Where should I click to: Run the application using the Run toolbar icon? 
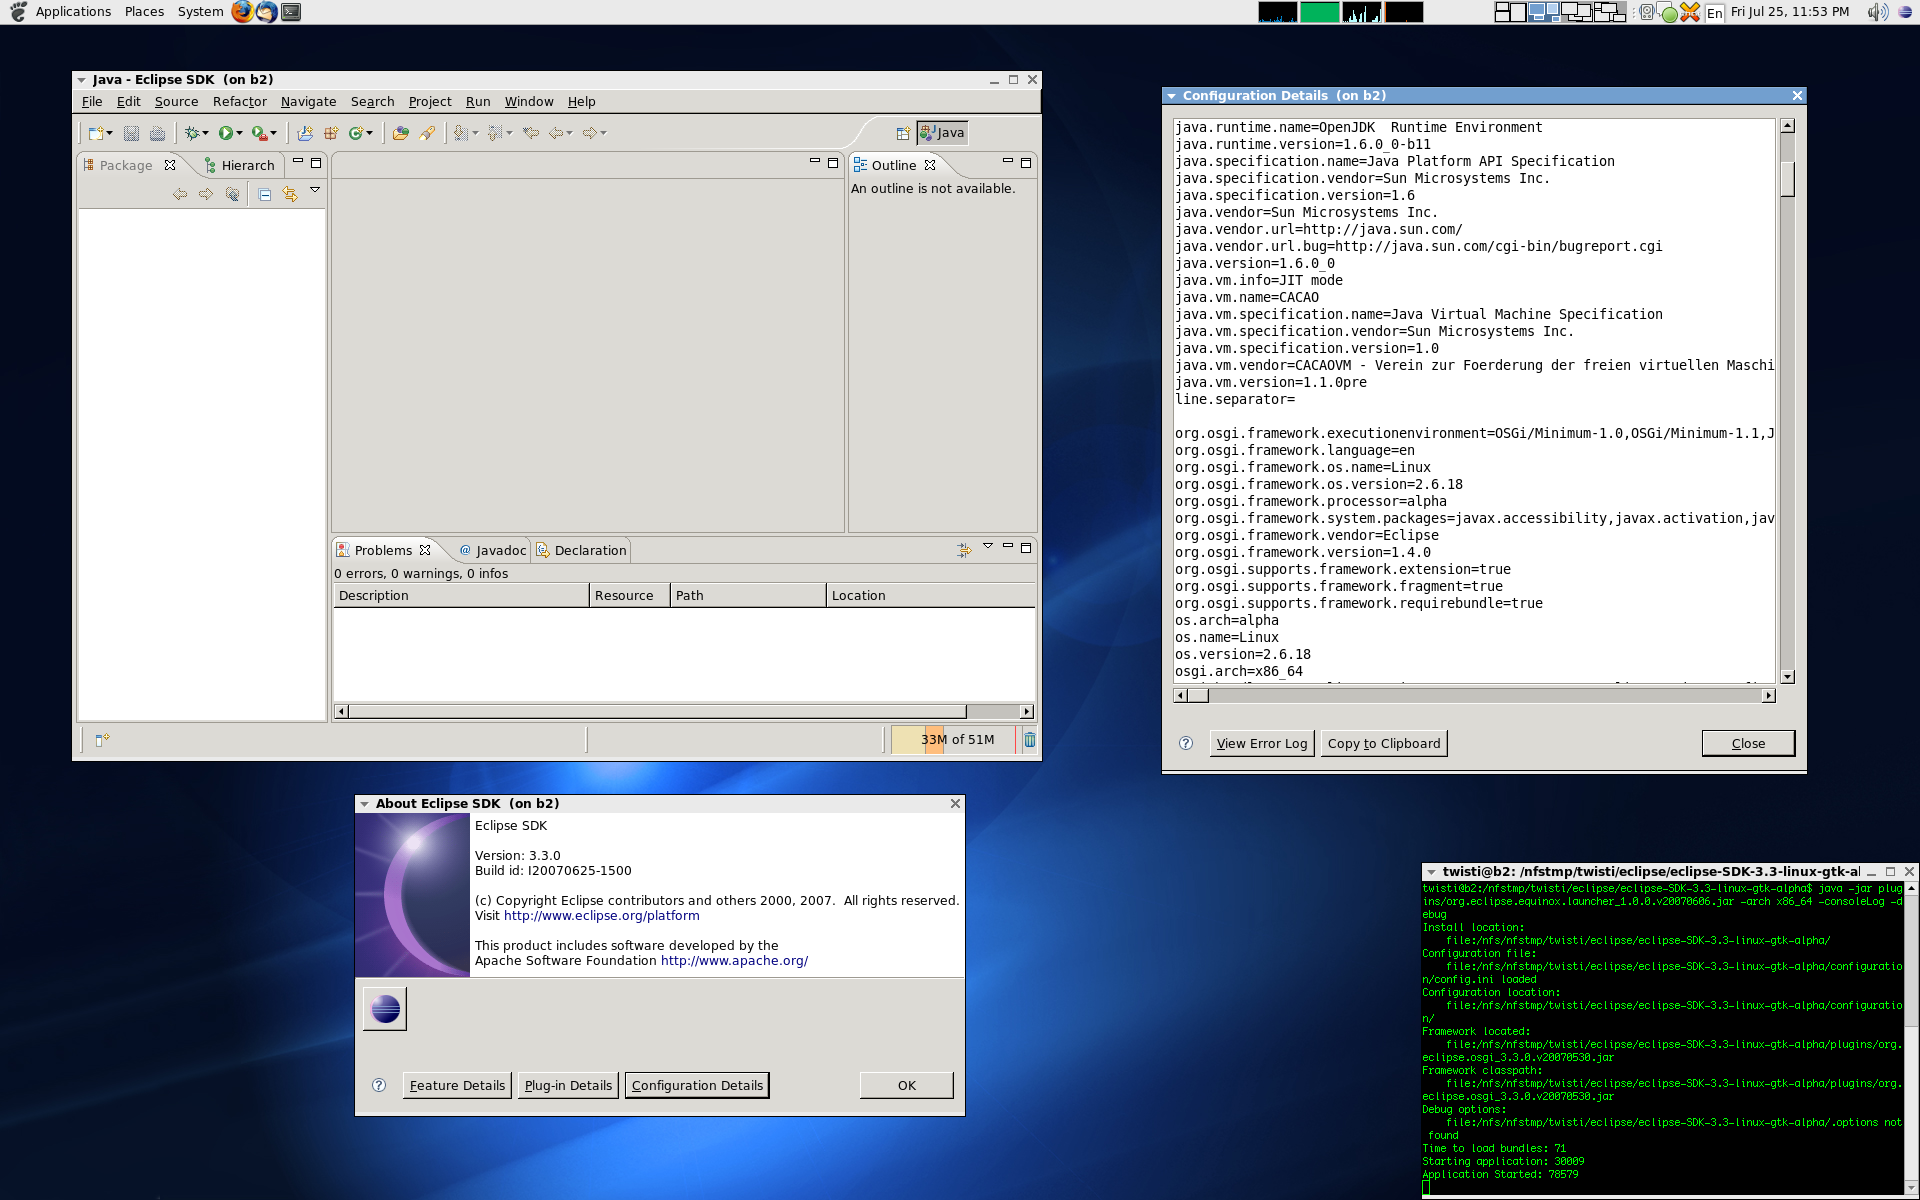coord(229,132)
